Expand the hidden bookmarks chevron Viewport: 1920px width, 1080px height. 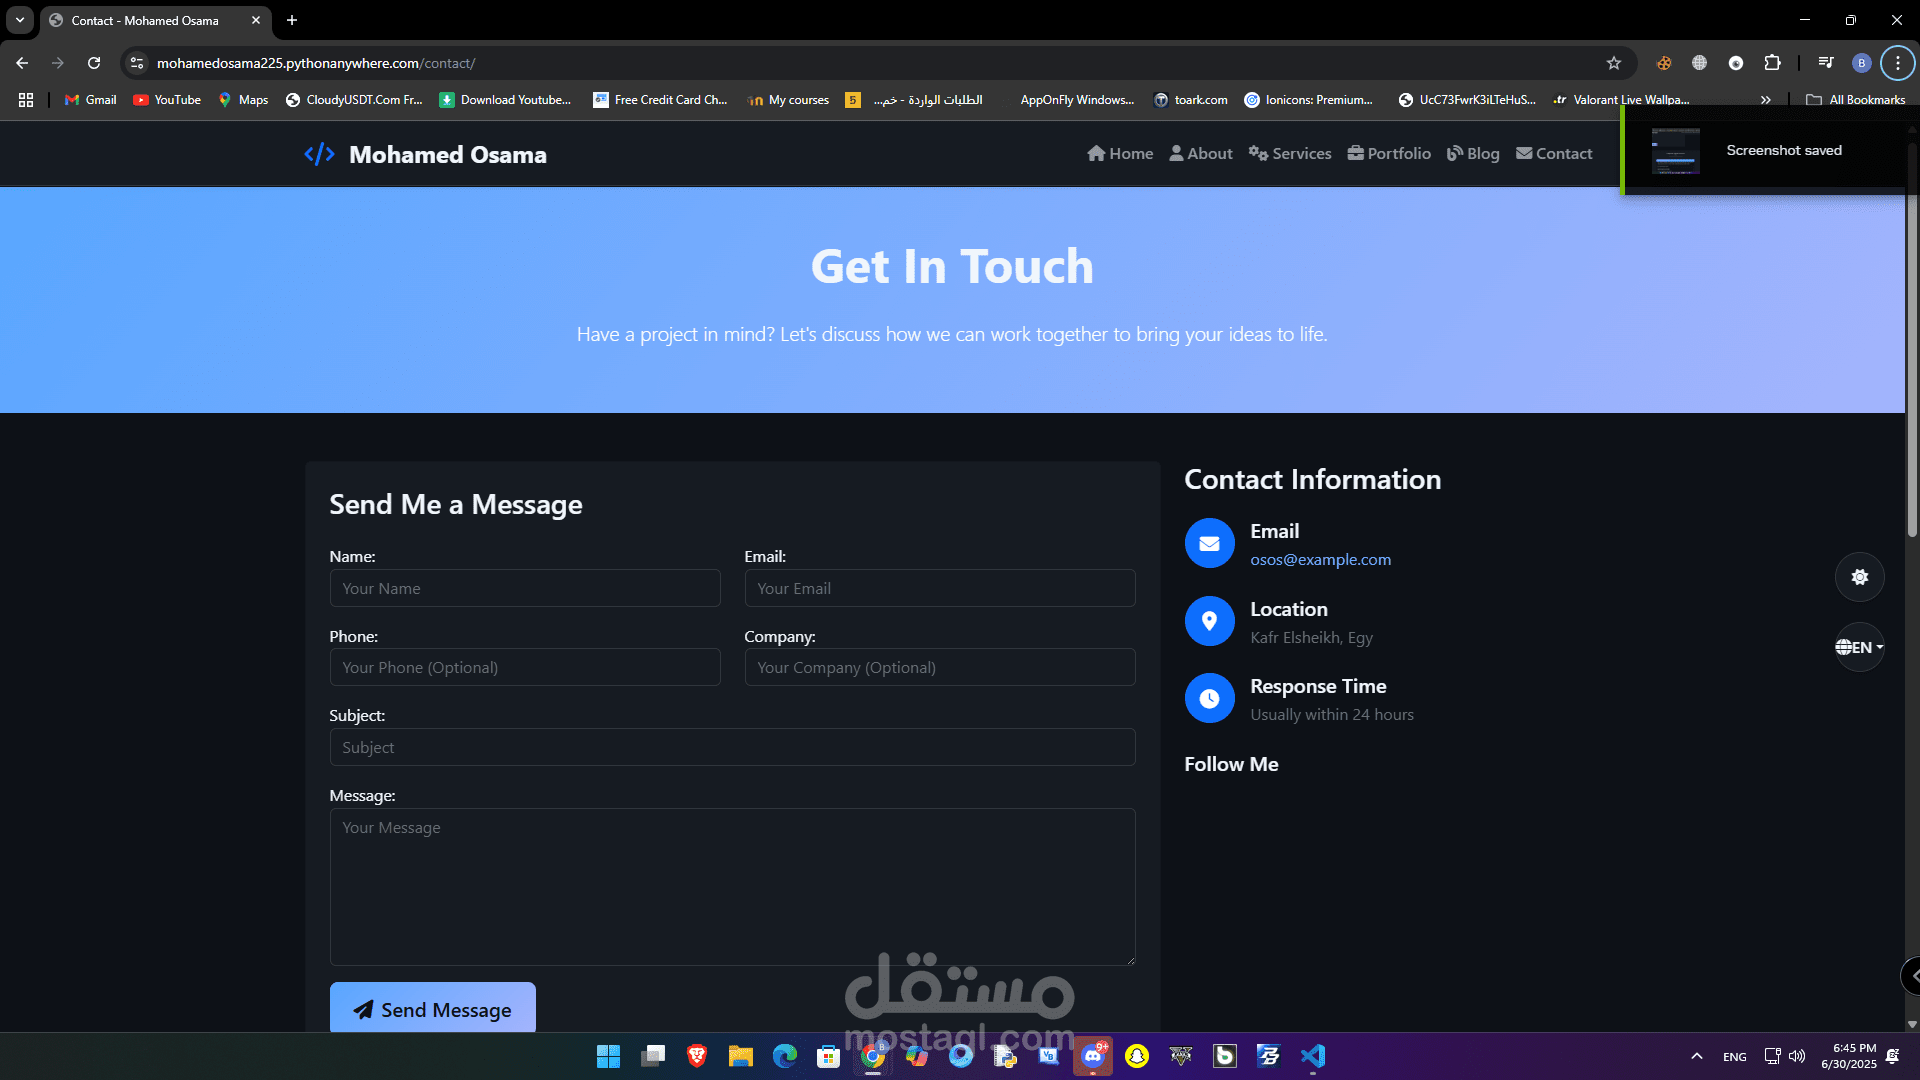1765,100
